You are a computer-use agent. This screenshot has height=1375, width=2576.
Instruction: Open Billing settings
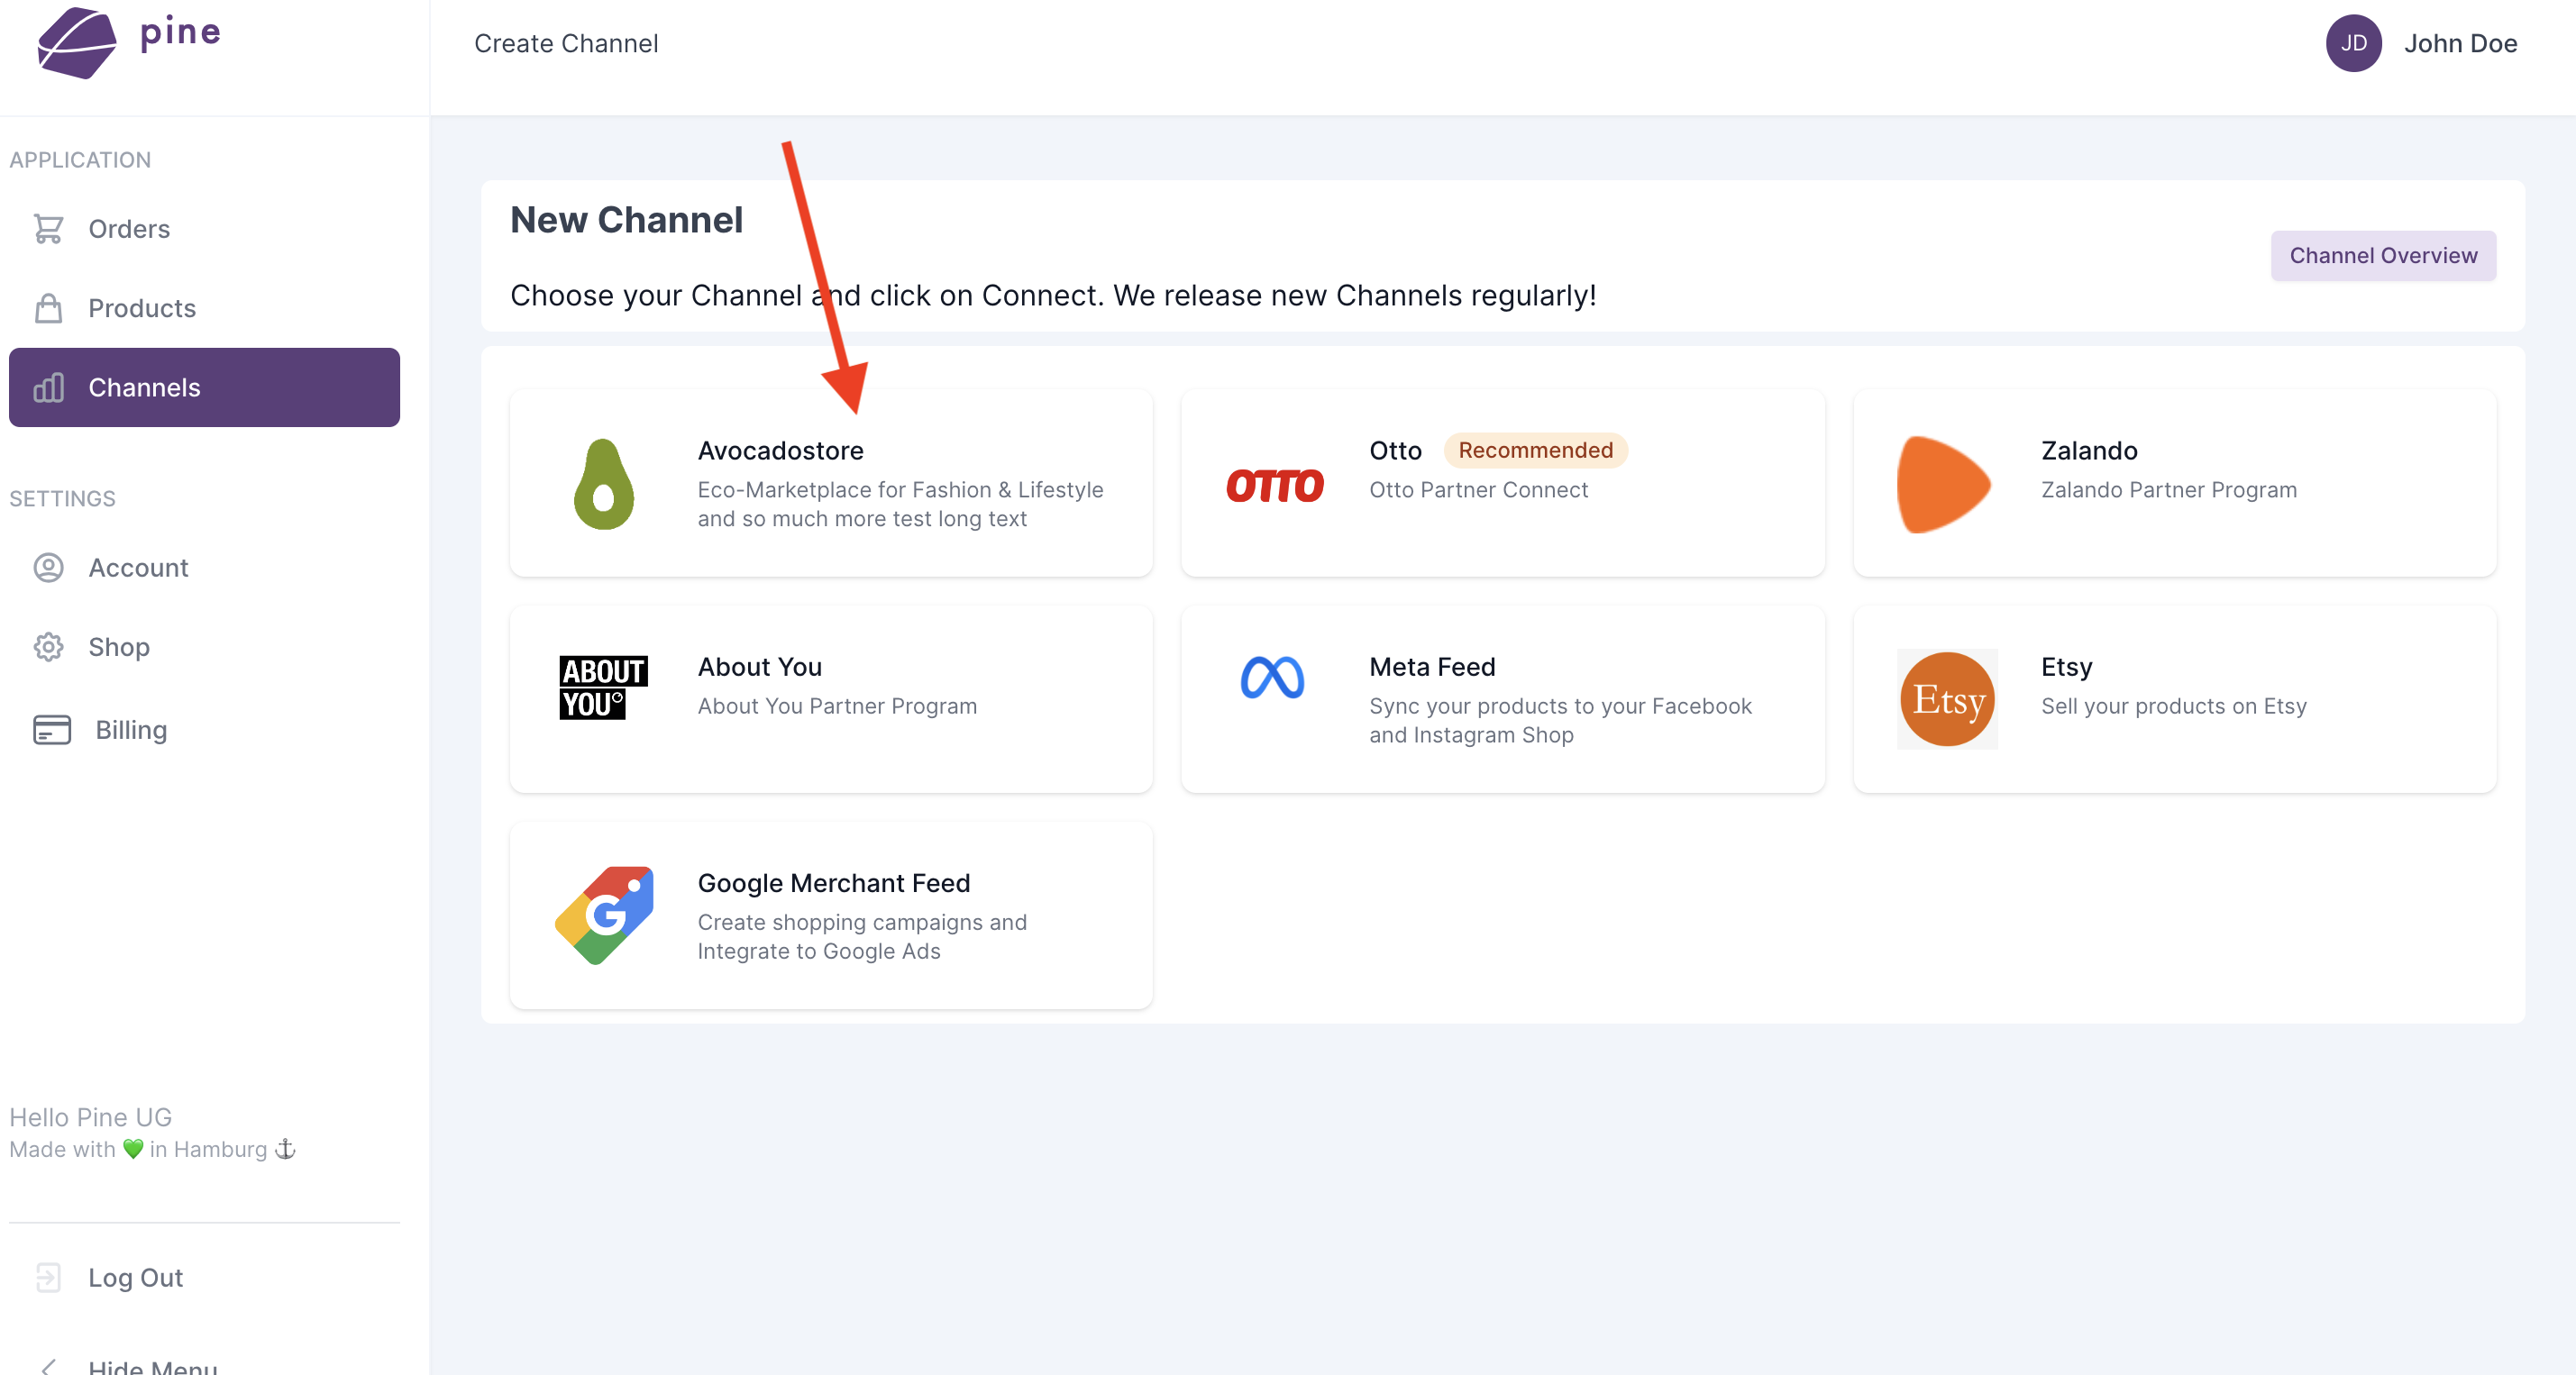point(204,730)
